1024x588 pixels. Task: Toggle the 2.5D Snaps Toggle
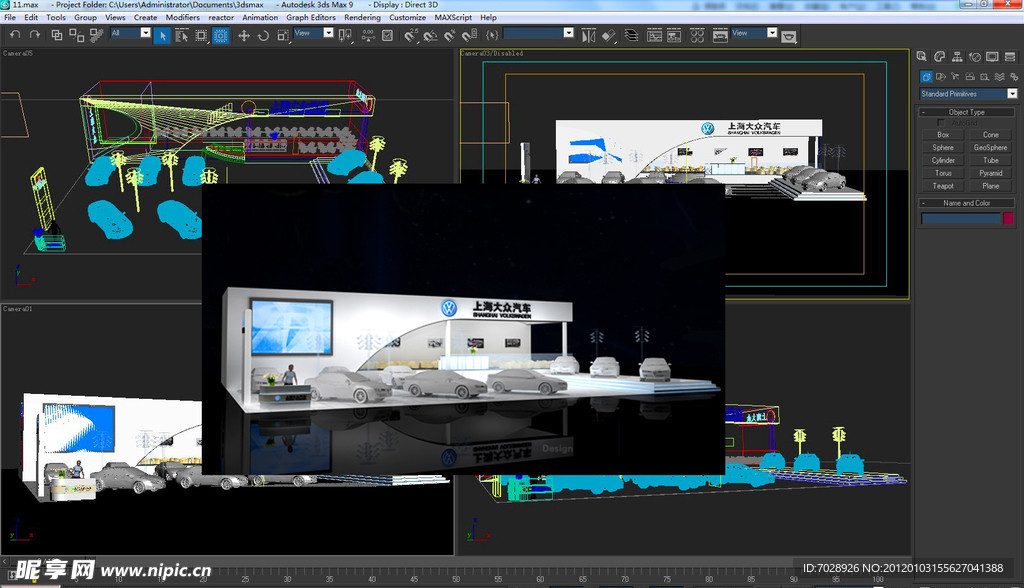coord(411,35)
